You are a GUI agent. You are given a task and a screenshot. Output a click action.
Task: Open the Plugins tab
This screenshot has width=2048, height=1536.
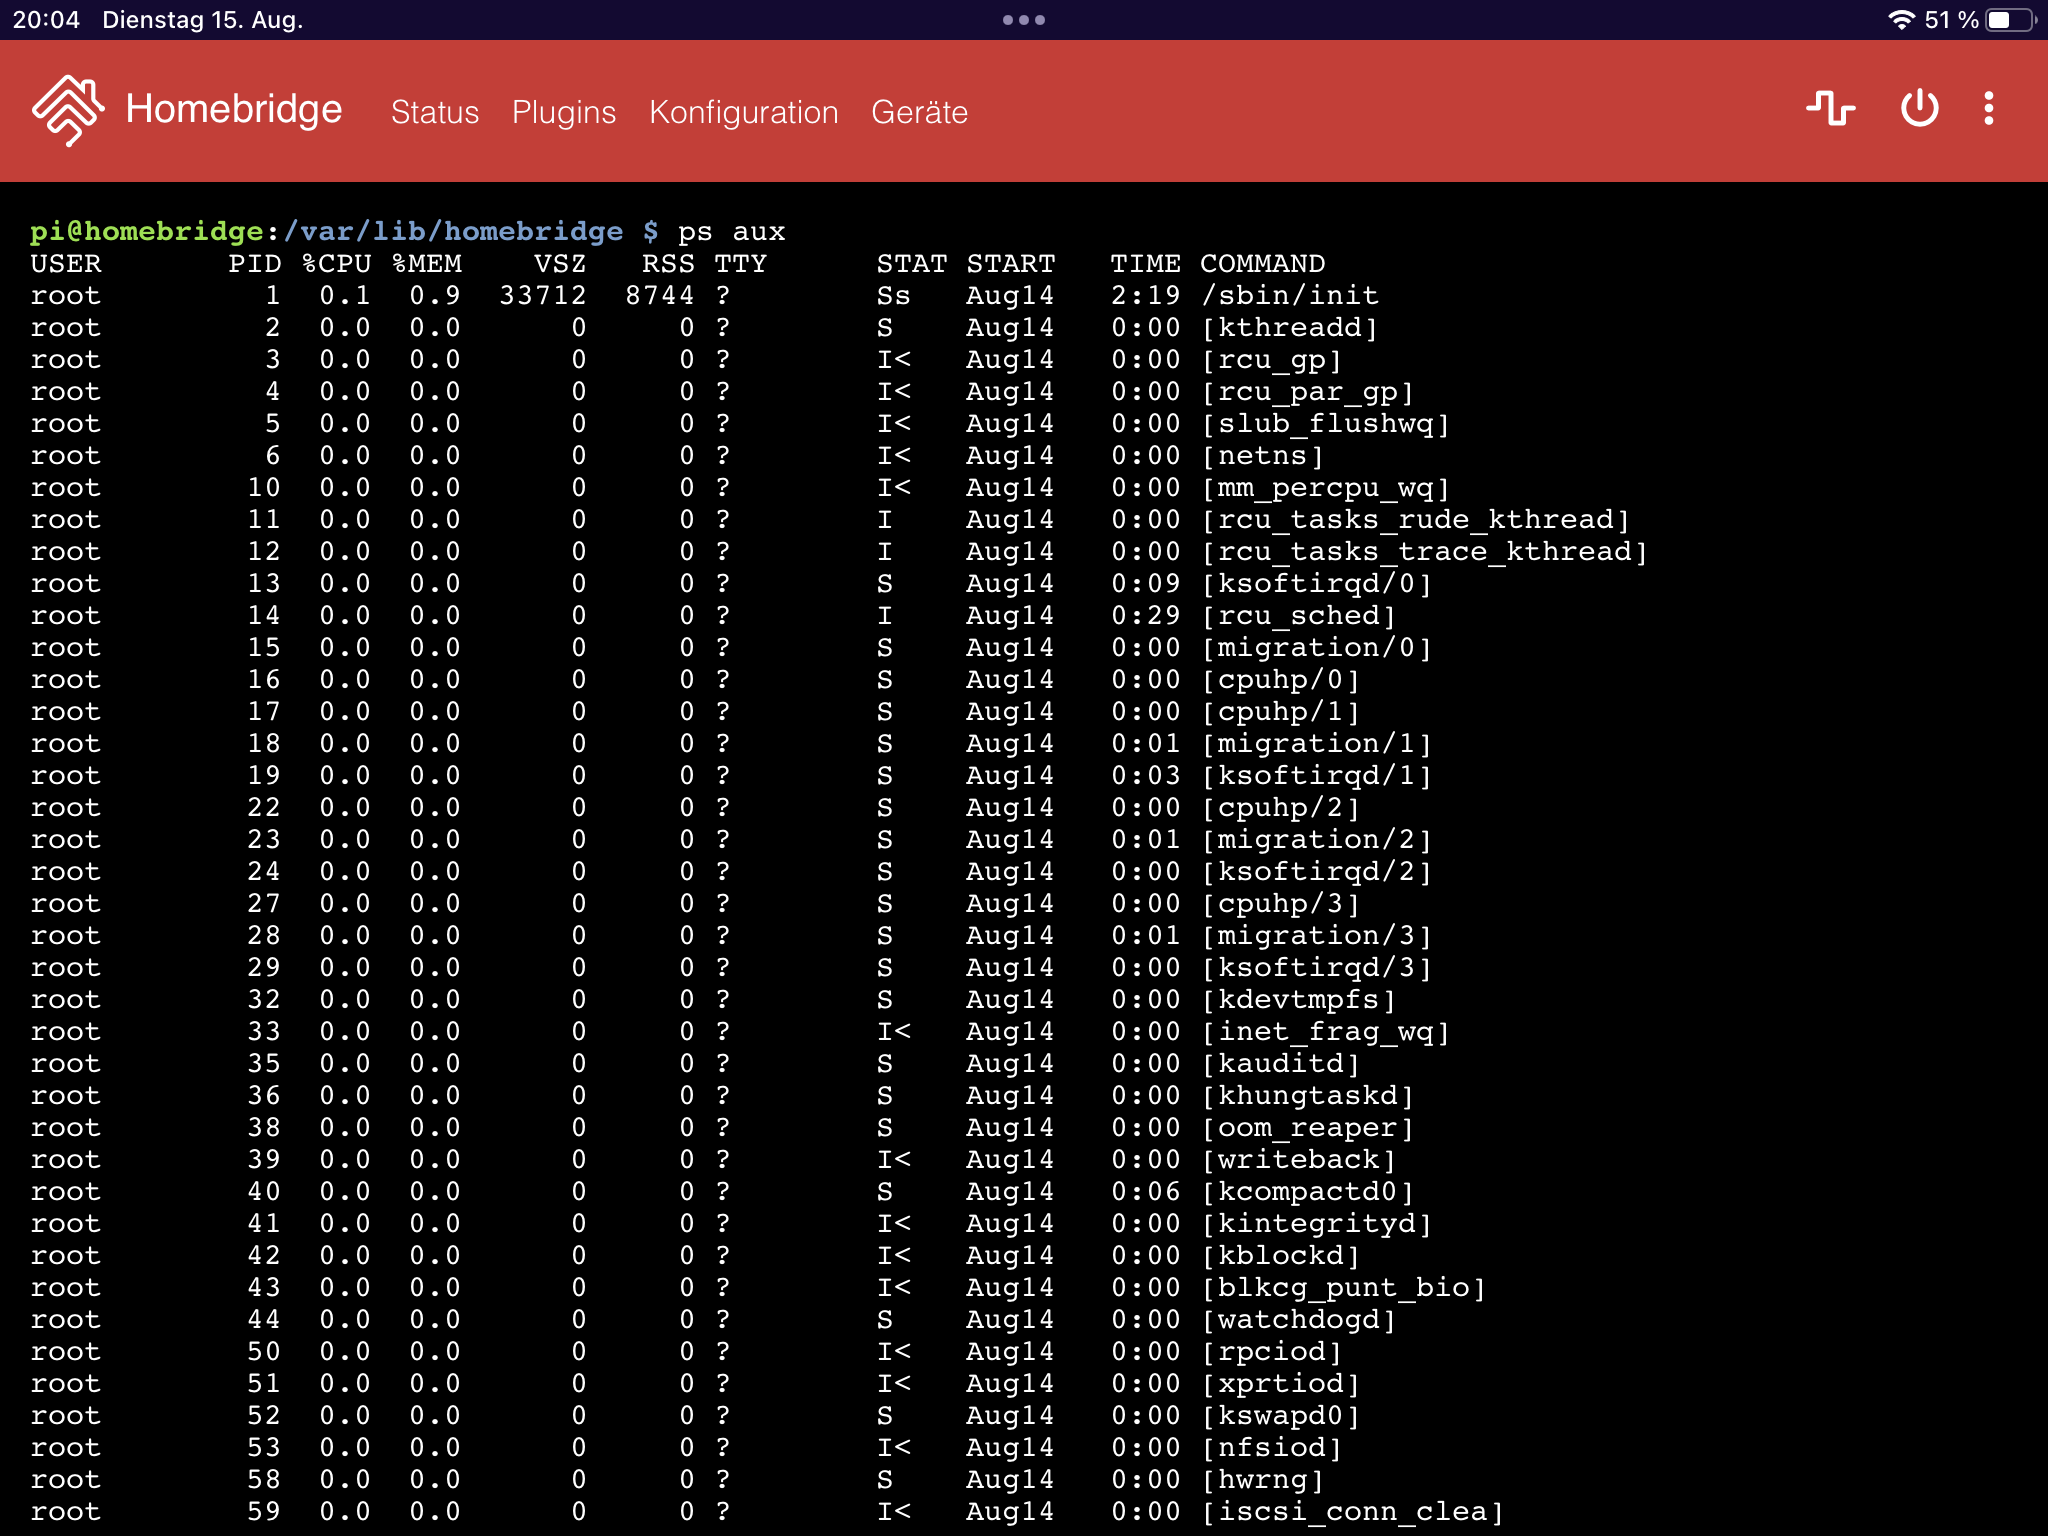563,112
